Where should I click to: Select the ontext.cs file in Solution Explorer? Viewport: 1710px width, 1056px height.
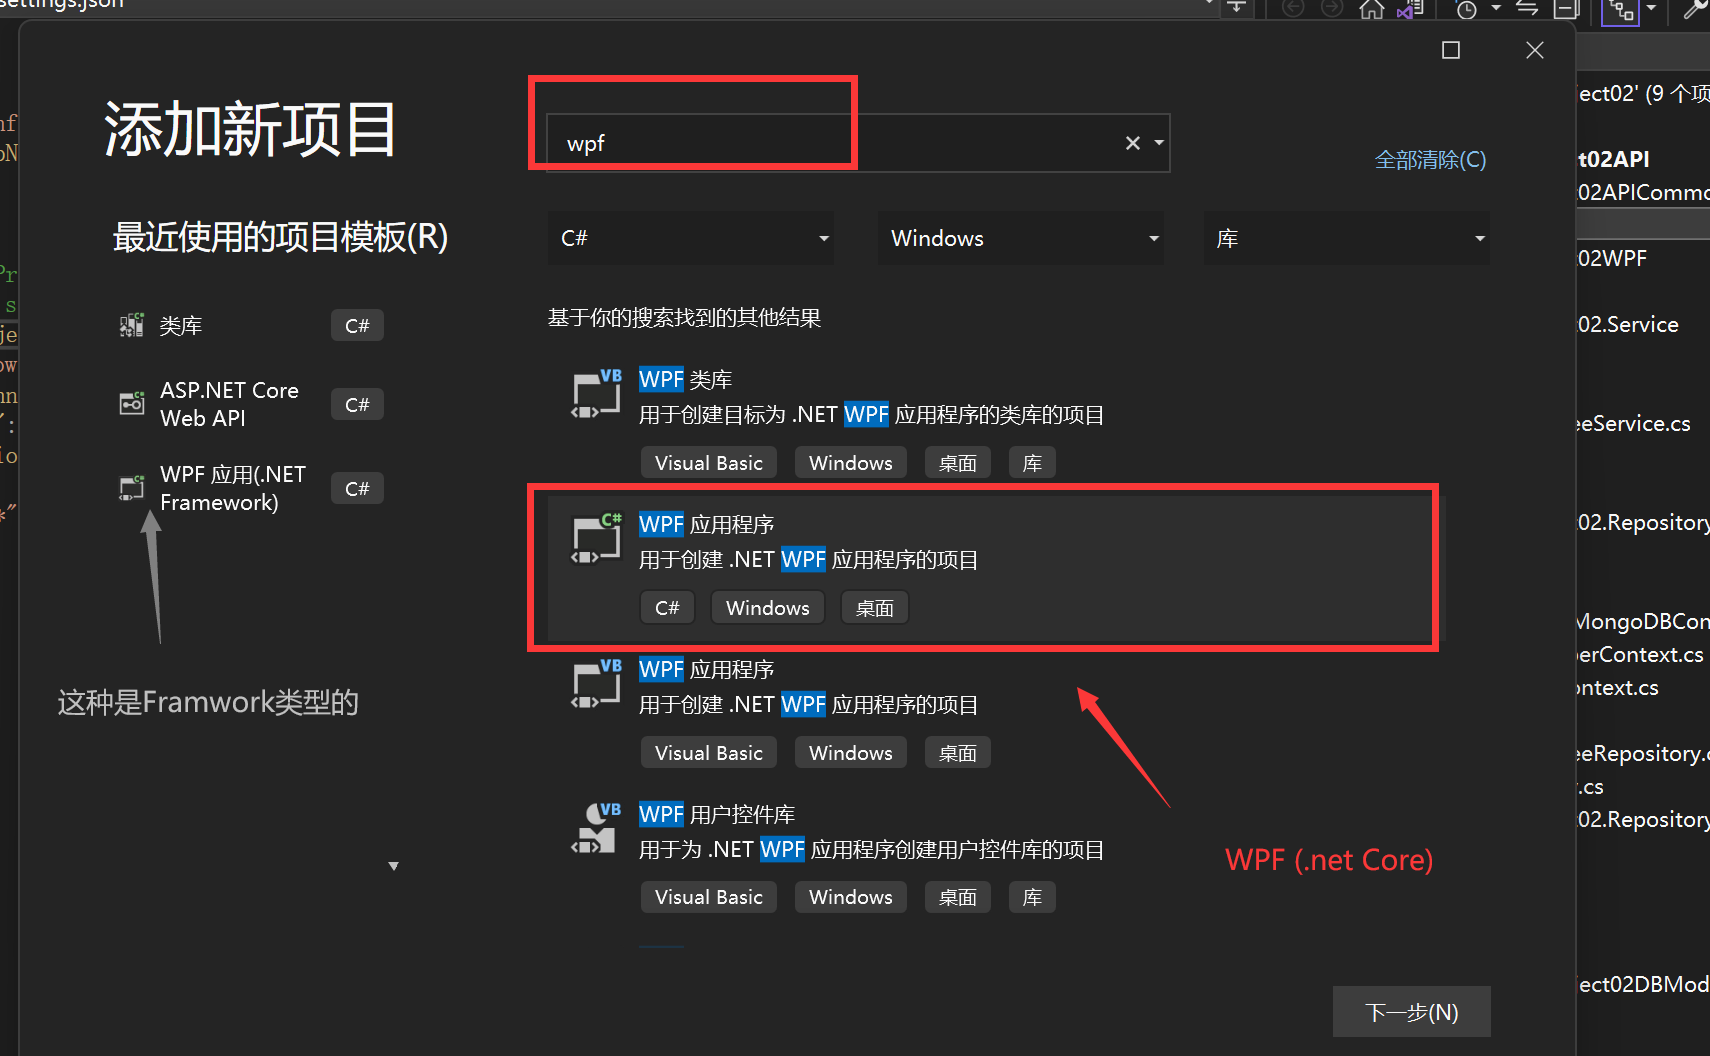pyautogui.click(x=1618, y=687)
